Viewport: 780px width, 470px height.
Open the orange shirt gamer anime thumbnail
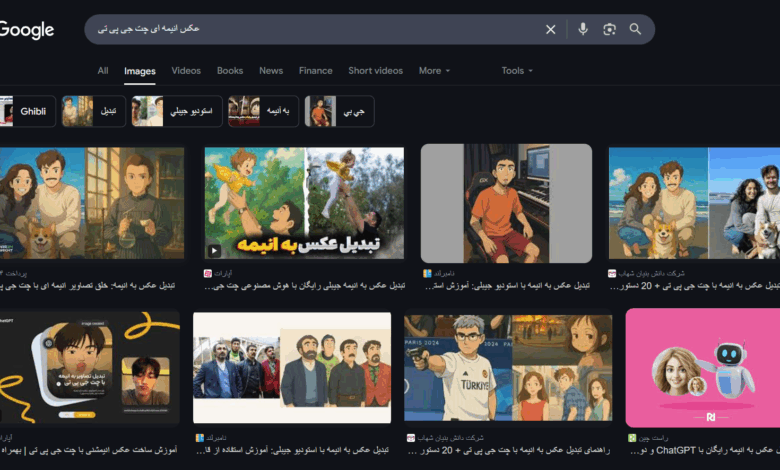tap(506, 203)
